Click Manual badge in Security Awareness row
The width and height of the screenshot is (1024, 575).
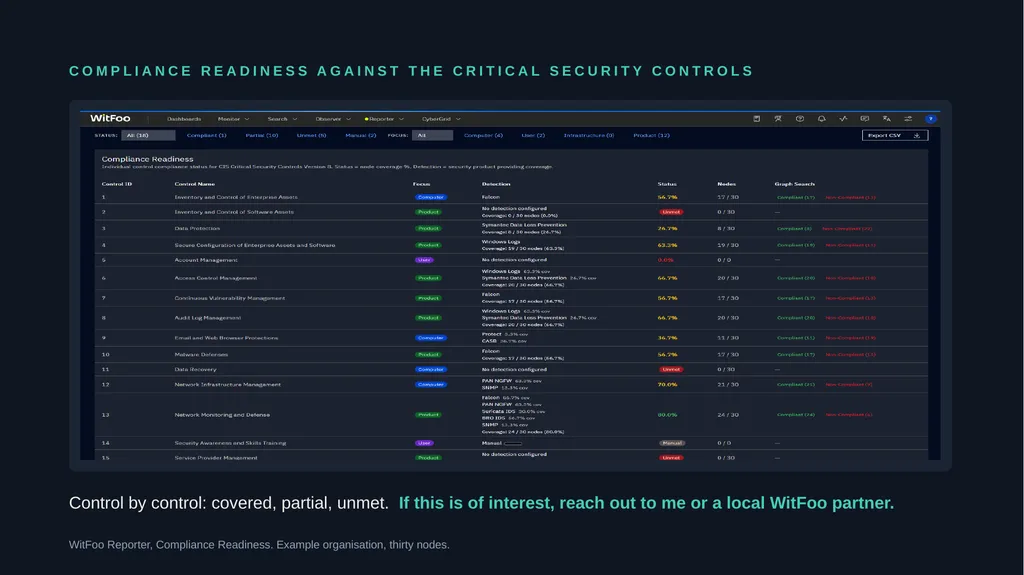pyautogui.click(x=672, y=443)
